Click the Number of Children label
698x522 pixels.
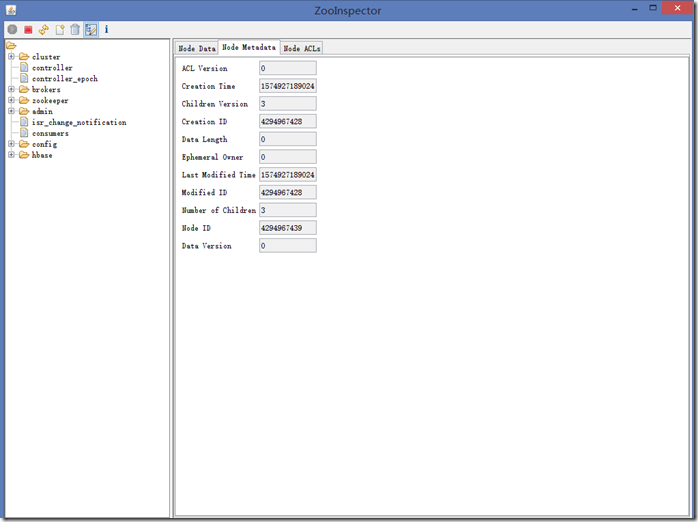[219, 210]
